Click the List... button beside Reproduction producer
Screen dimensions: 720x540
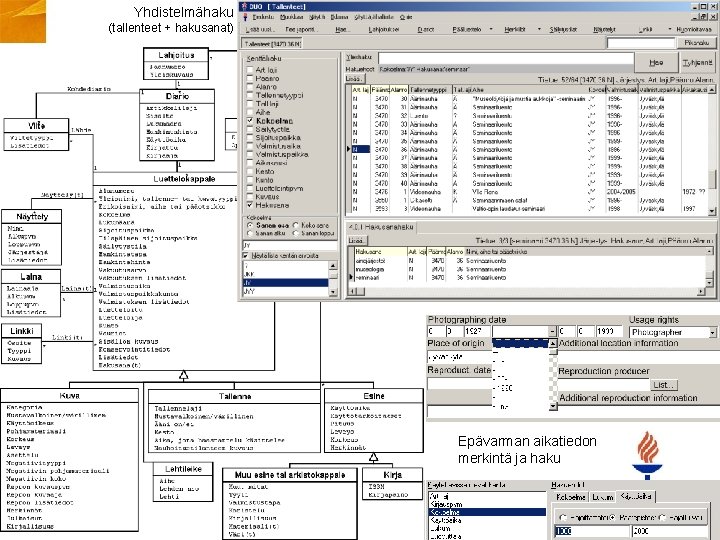tap(664, 385)
